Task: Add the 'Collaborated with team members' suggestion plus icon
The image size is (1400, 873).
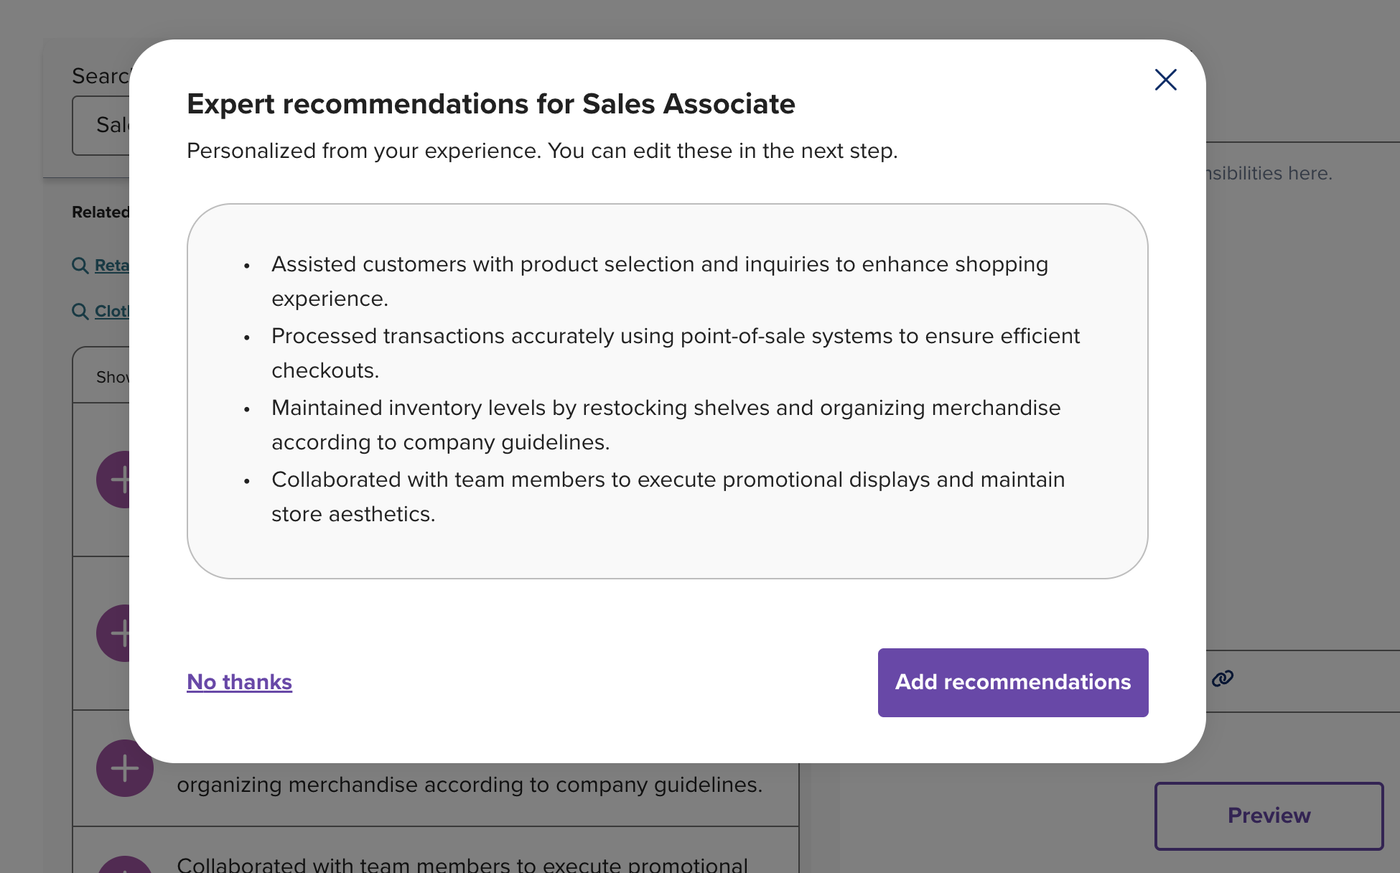Action: 124,866
